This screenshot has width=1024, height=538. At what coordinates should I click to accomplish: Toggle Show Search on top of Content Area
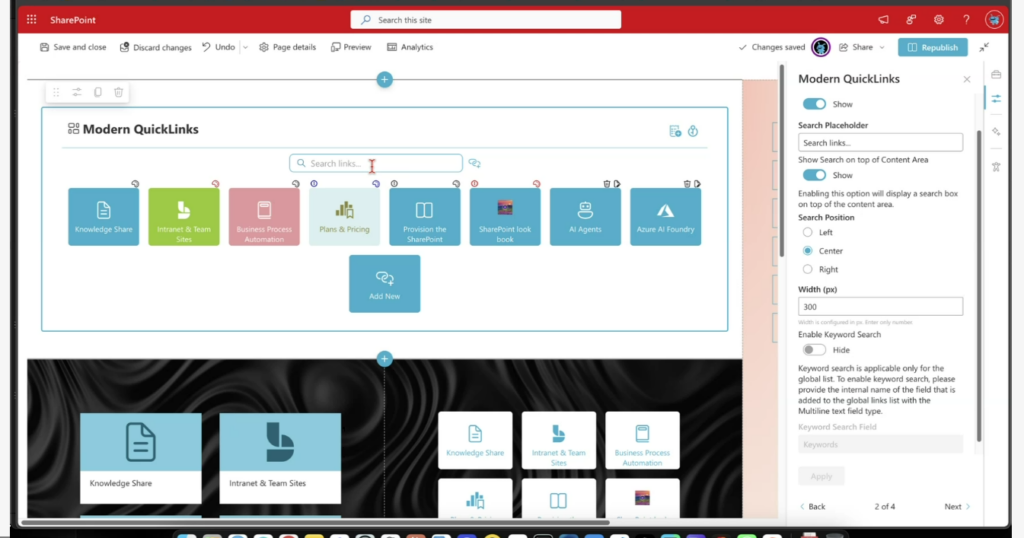pos(814,175)
